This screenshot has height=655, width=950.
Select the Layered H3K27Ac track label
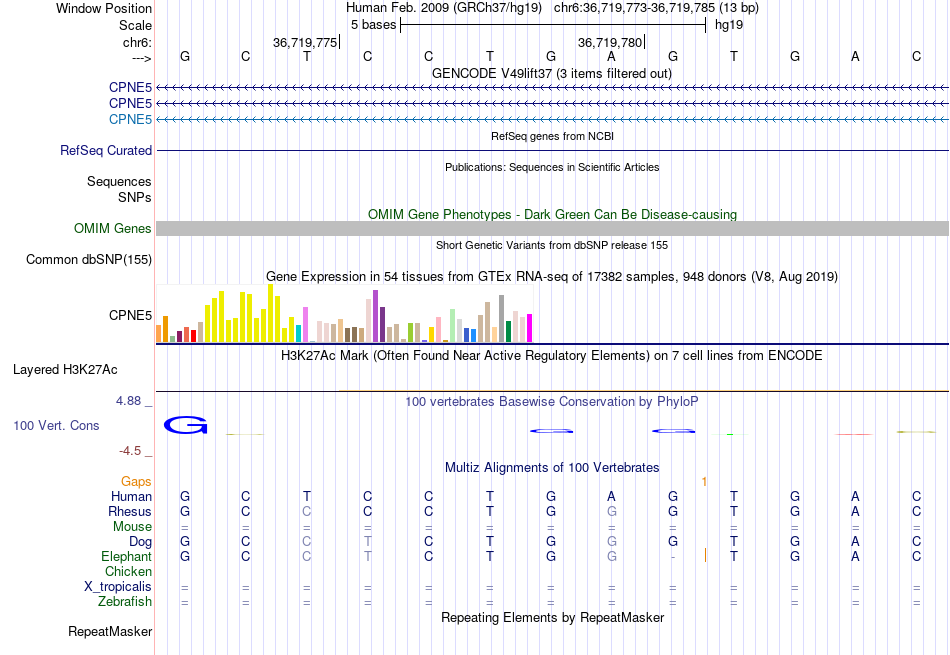[x=65, y=370]
